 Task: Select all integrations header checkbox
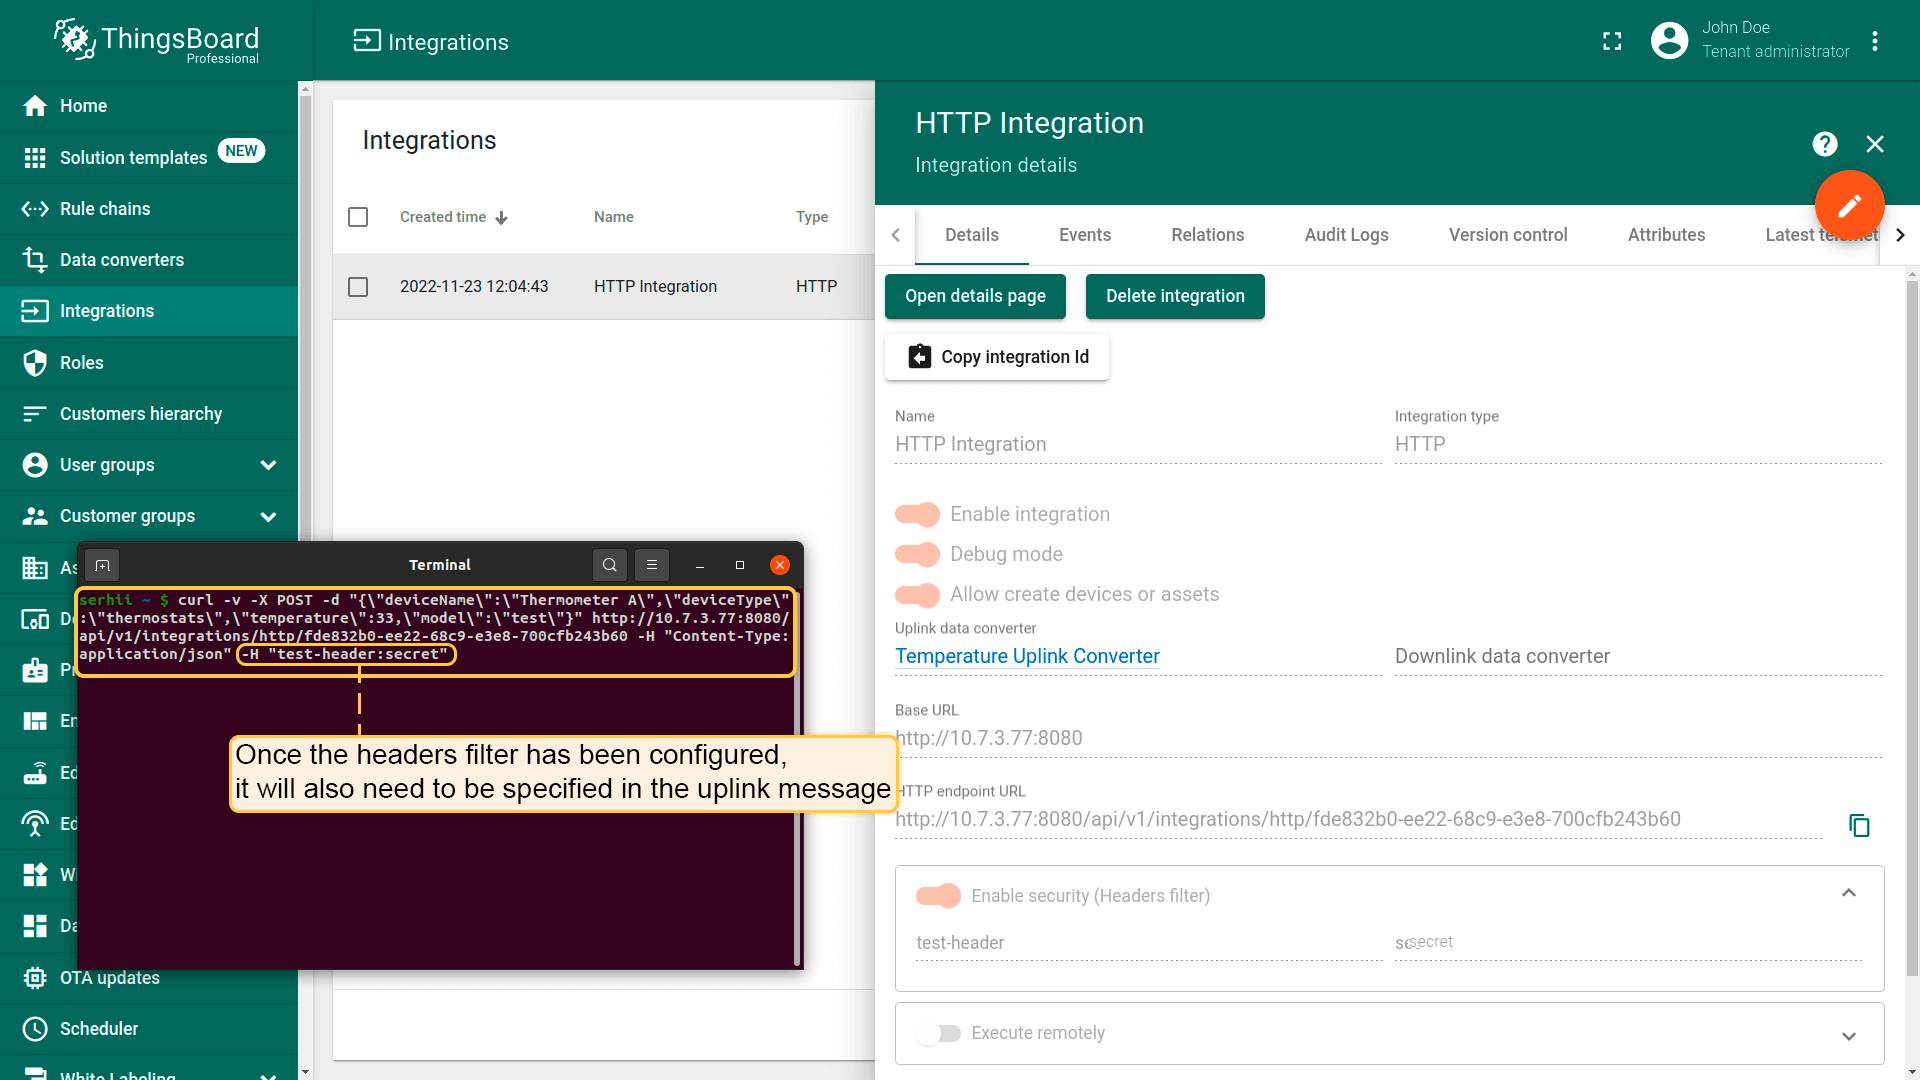(358, 217)
